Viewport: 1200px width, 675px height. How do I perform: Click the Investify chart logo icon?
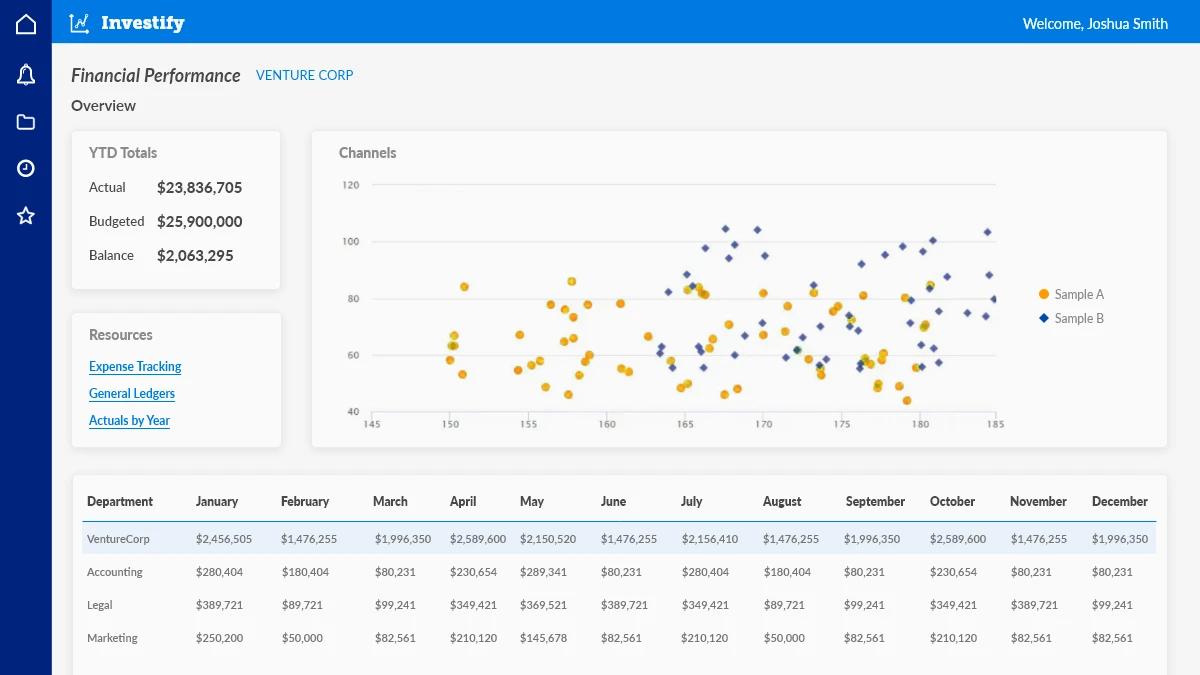pyautogui.click(x=79, y=23)
